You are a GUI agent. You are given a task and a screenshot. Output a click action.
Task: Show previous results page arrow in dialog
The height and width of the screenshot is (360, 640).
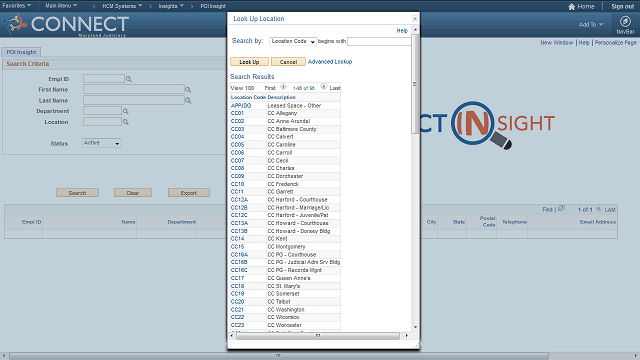(283, 87)
